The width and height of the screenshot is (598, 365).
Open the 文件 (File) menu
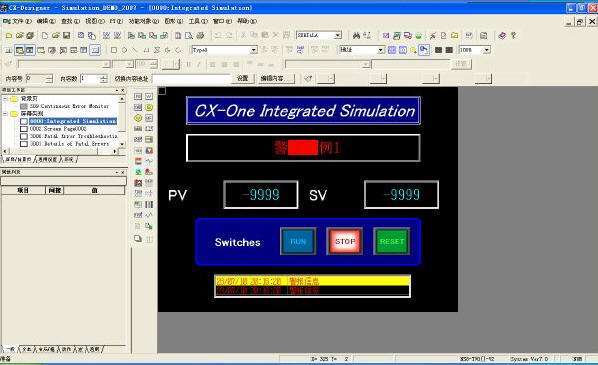click(17, 21)
